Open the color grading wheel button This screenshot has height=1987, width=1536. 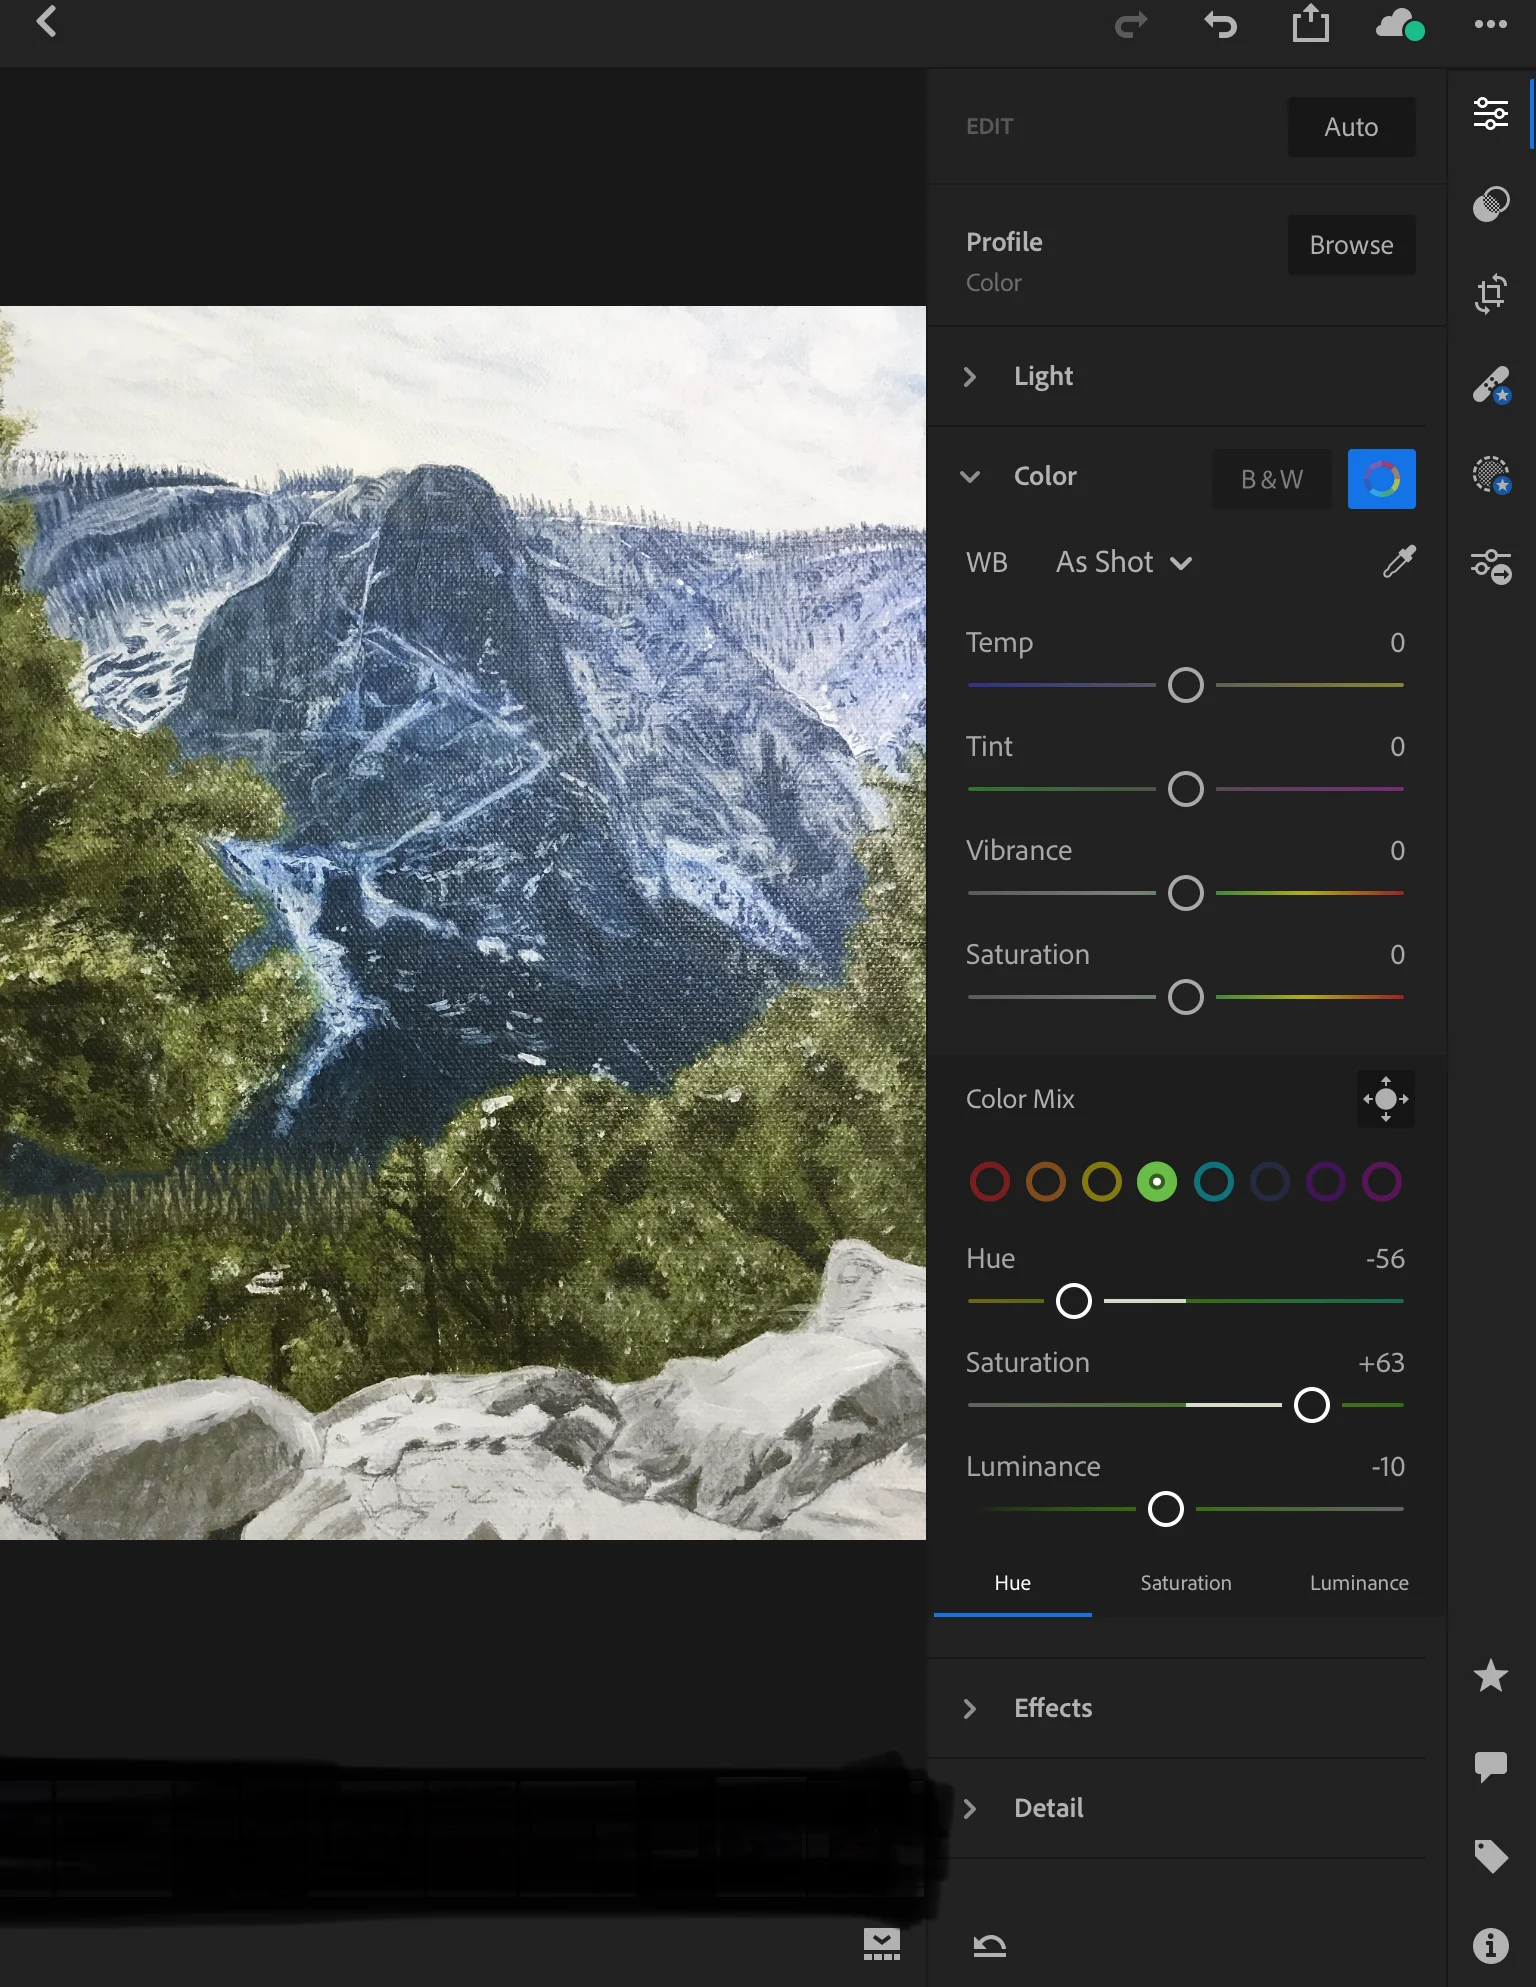pyautogui.click(x=1381, y=479)
